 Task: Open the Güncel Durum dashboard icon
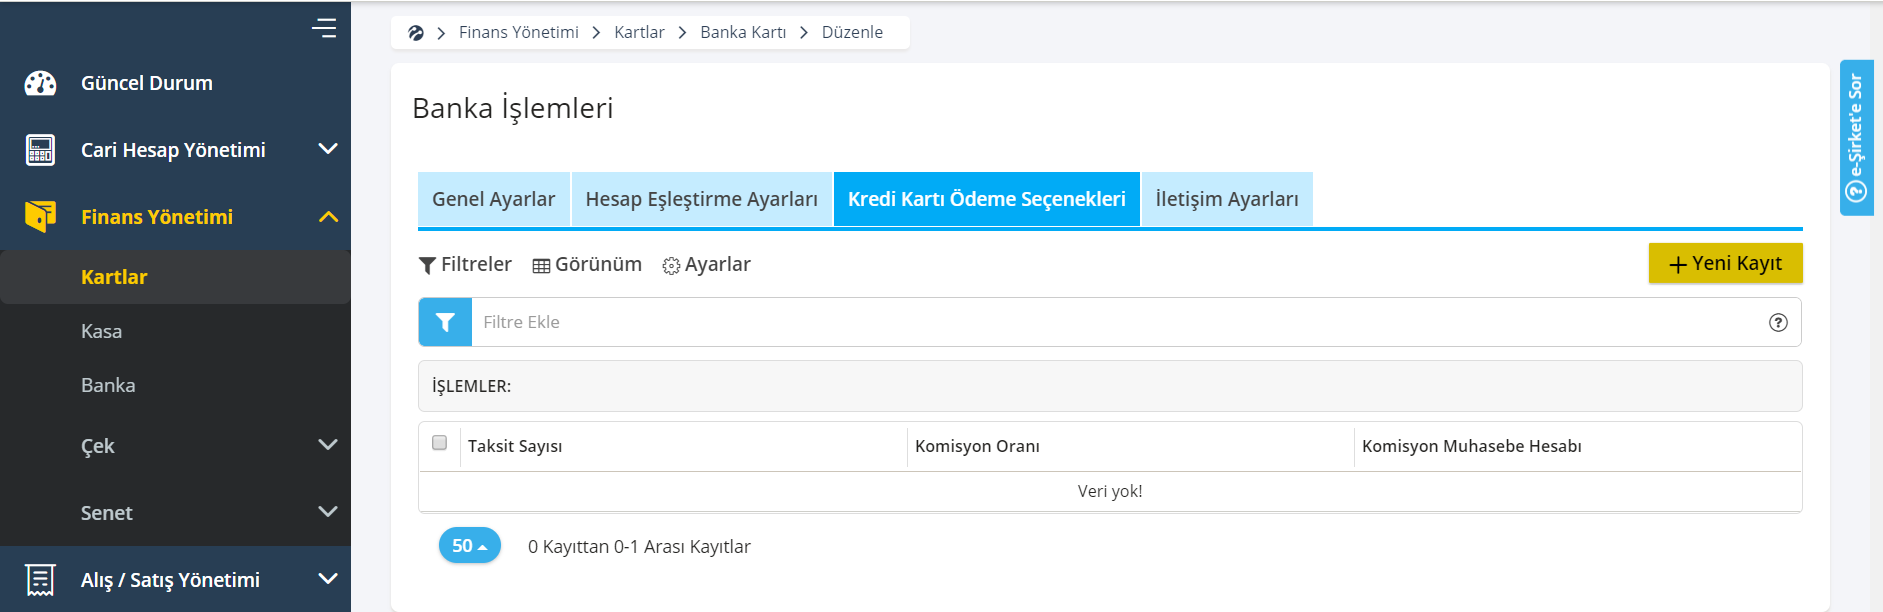point(40,83)
